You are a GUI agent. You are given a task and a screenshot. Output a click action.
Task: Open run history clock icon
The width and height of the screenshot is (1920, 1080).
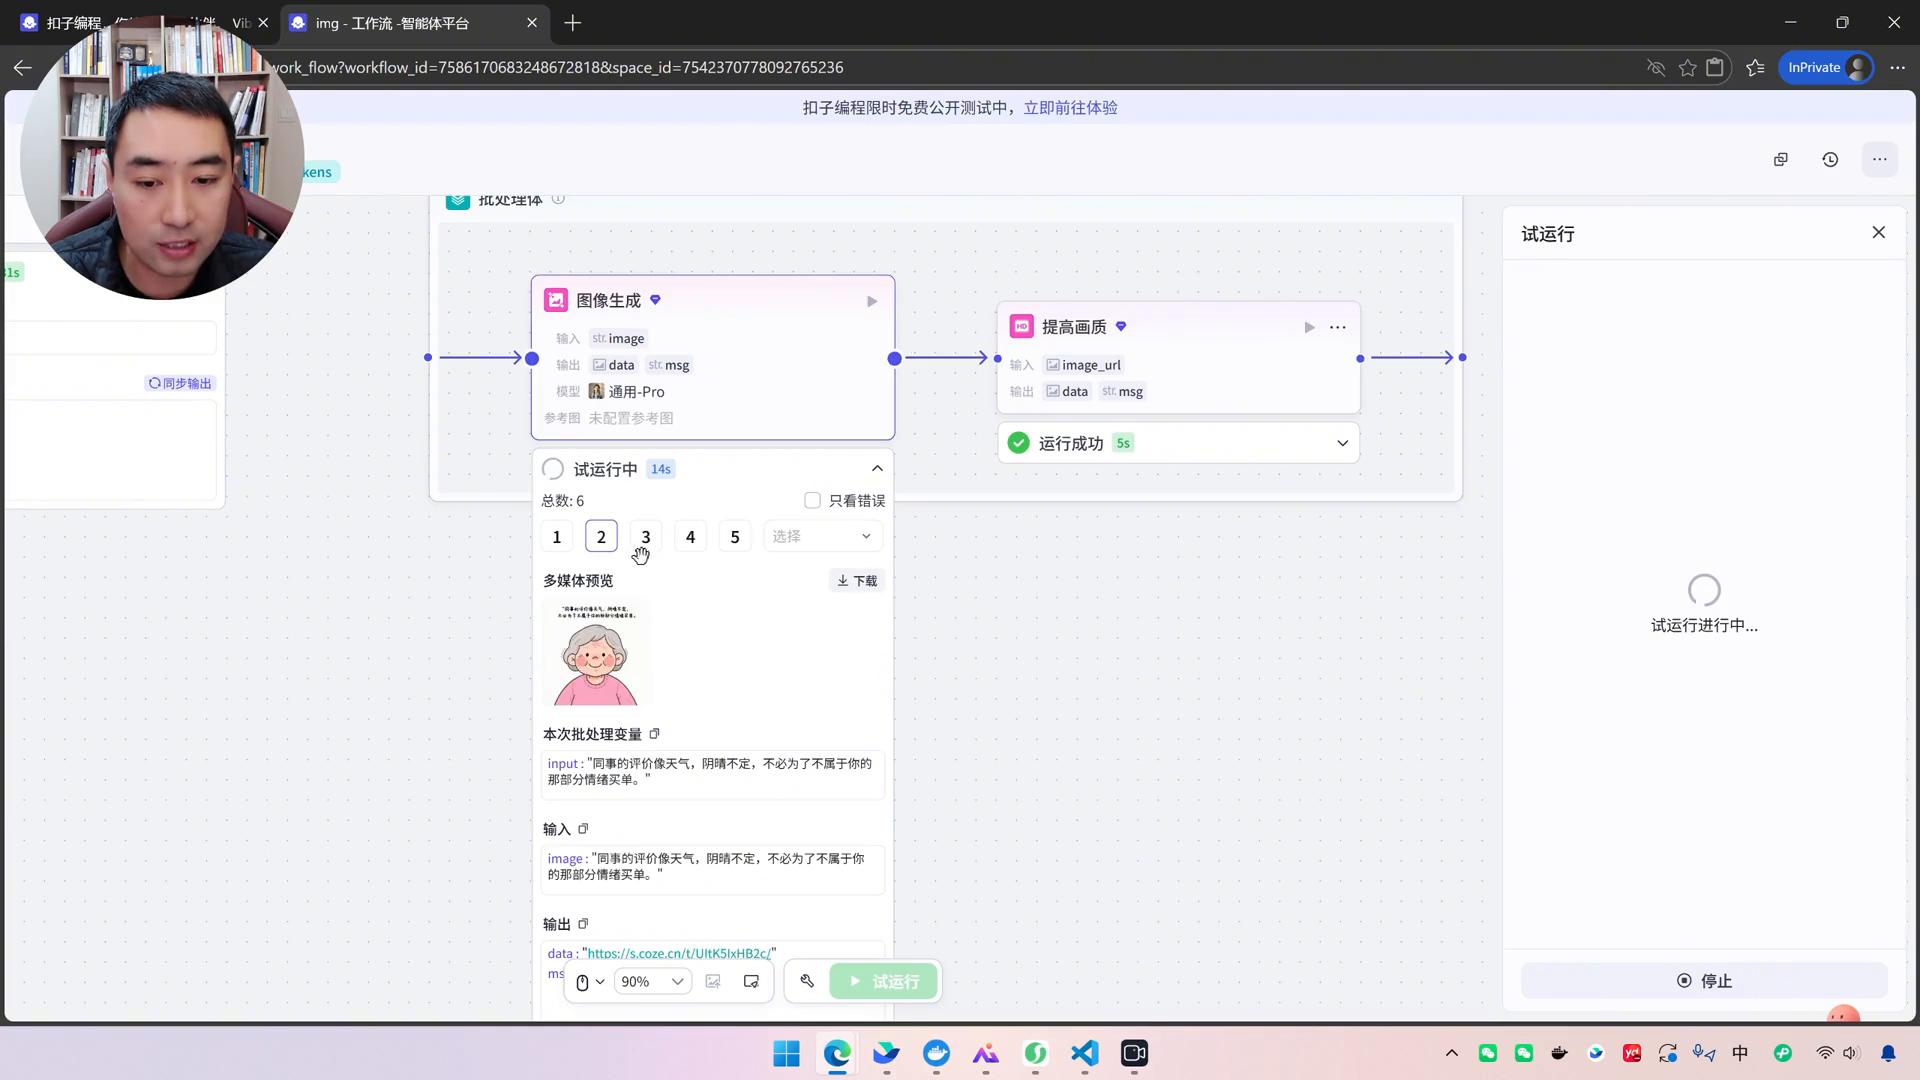1830,159
